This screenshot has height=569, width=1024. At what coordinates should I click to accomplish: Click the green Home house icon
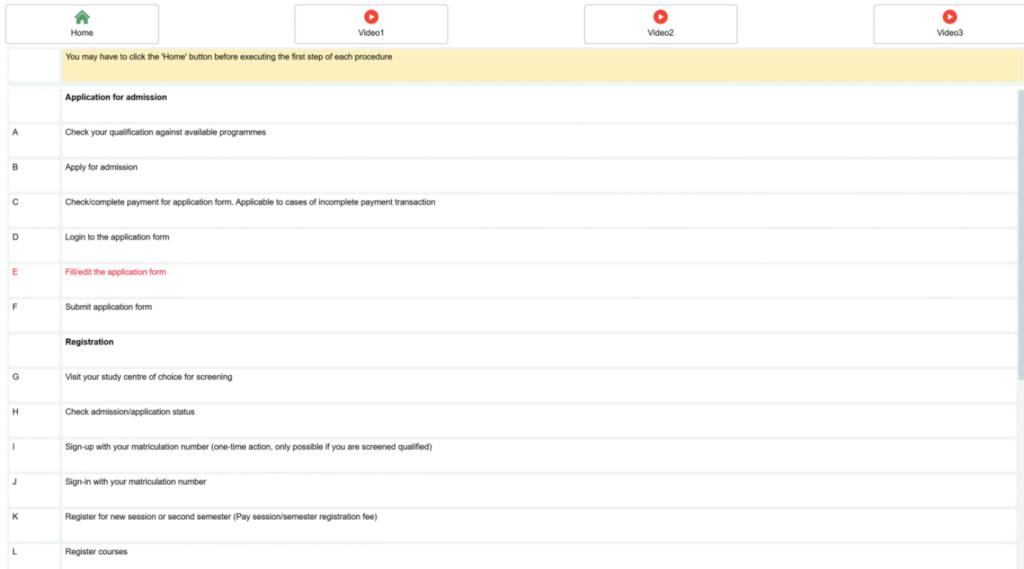click(82, 17)
